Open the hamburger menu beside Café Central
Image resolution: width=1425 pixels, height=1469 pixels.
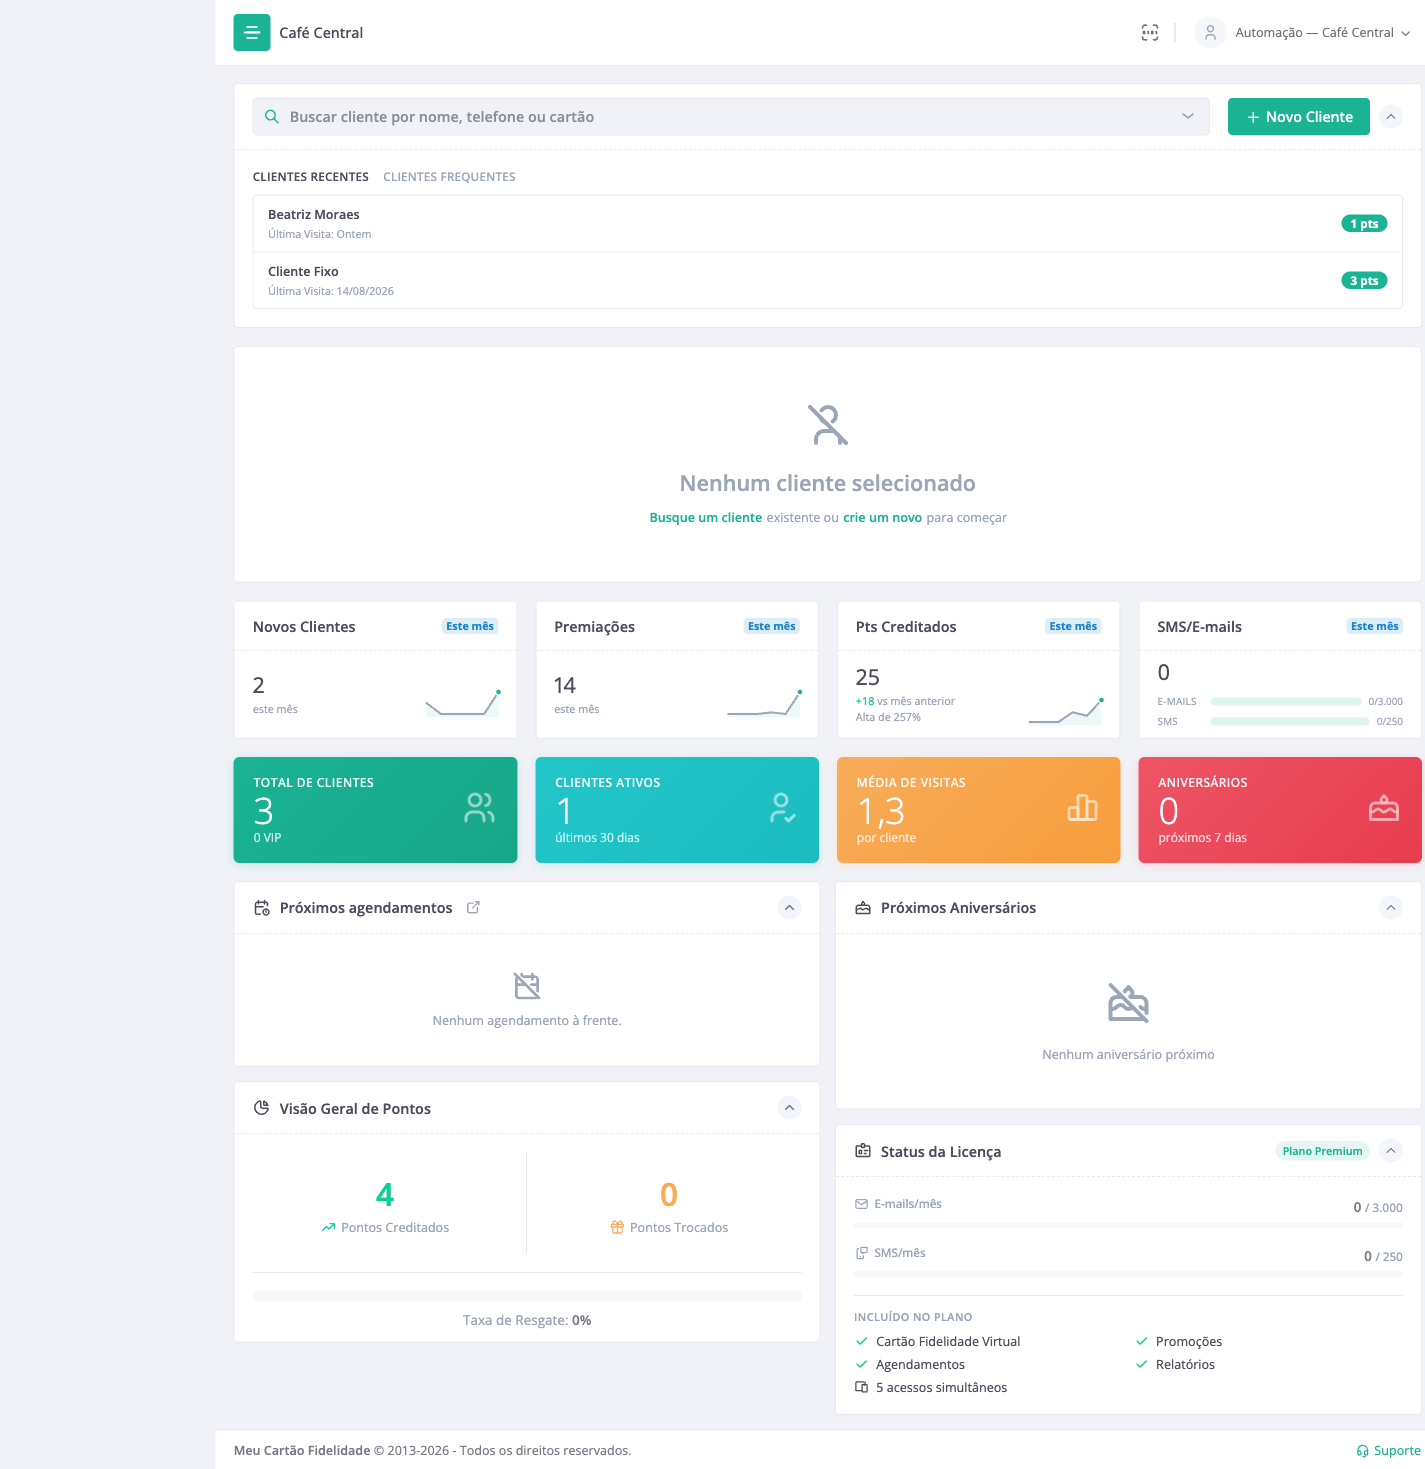tap(252, 32)
